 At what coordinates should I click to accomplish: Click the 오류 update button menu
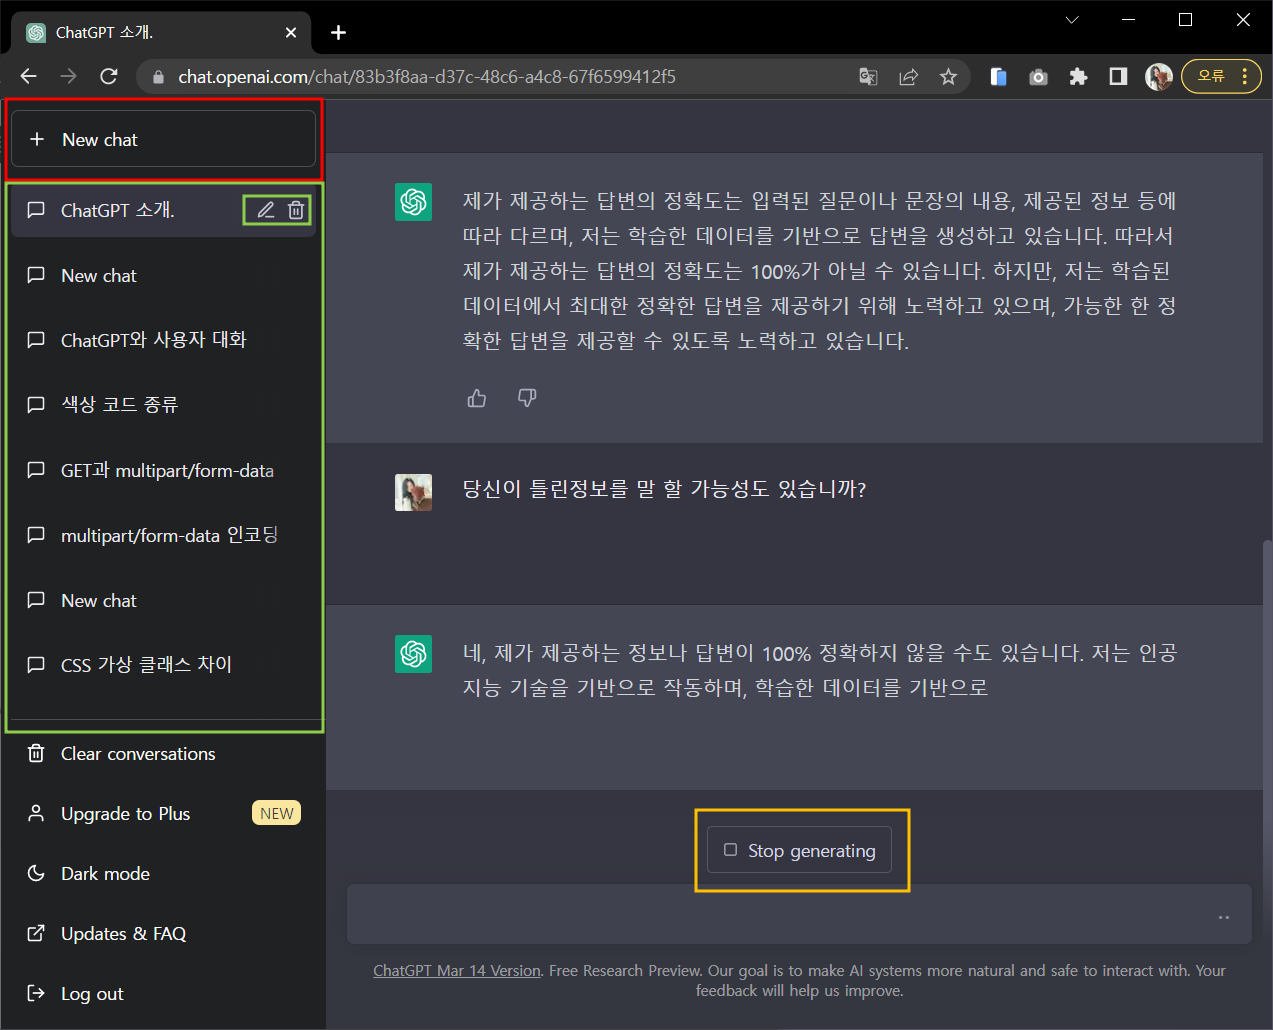tap(1221, 76)
